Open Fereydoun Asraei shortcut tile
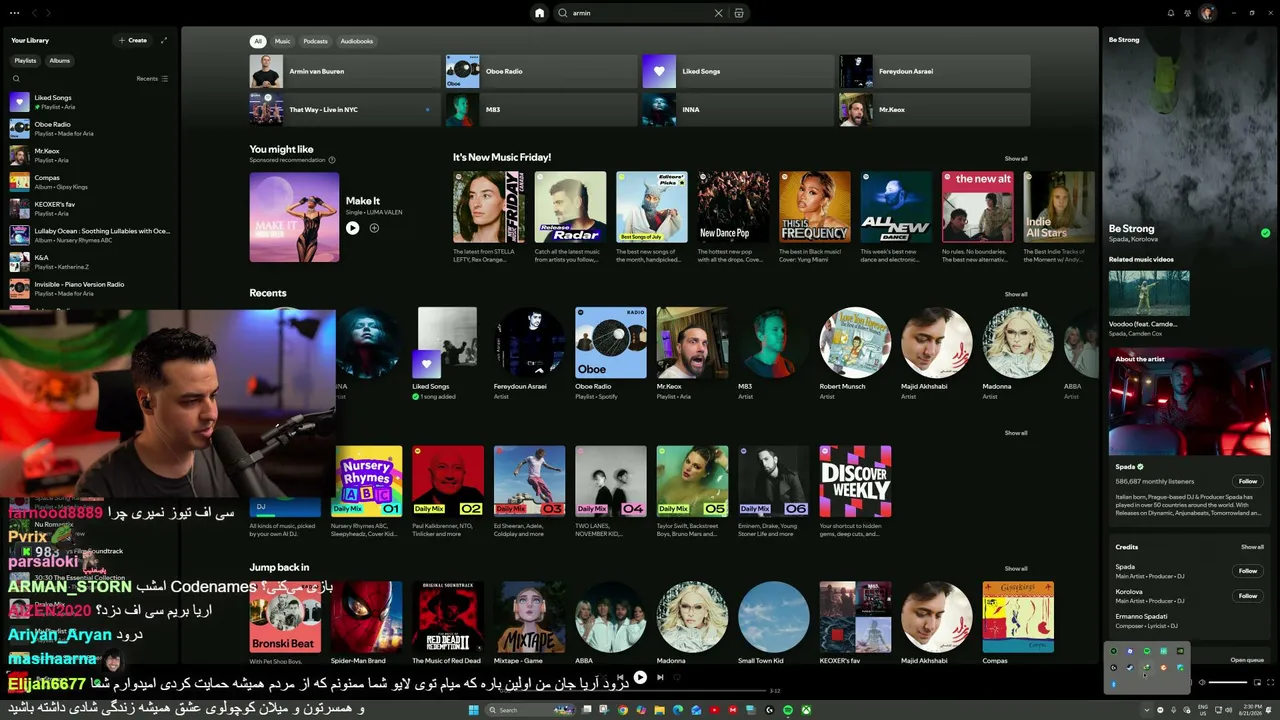The height and width of the screenshot is (720, 1280). click(x=934, y=71)
